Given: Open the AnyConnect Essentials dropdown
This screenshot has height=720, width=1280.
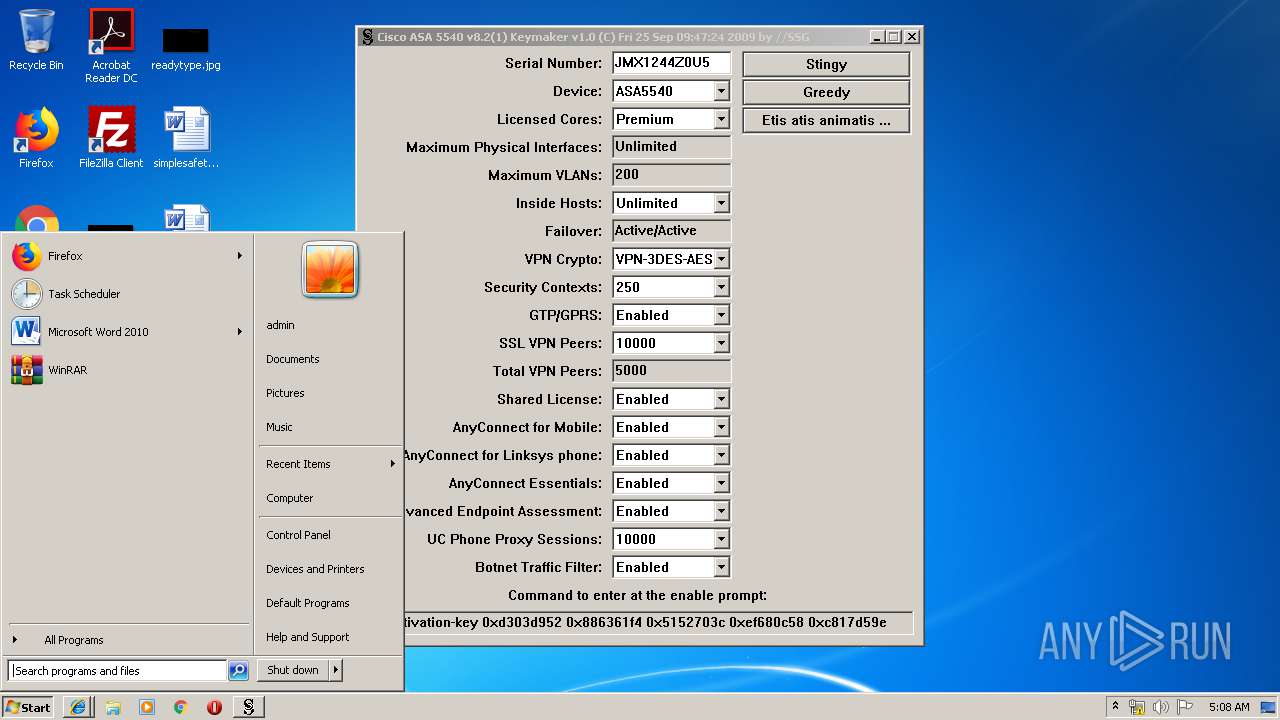Looking at the screenshot, I should pos(721,483).
